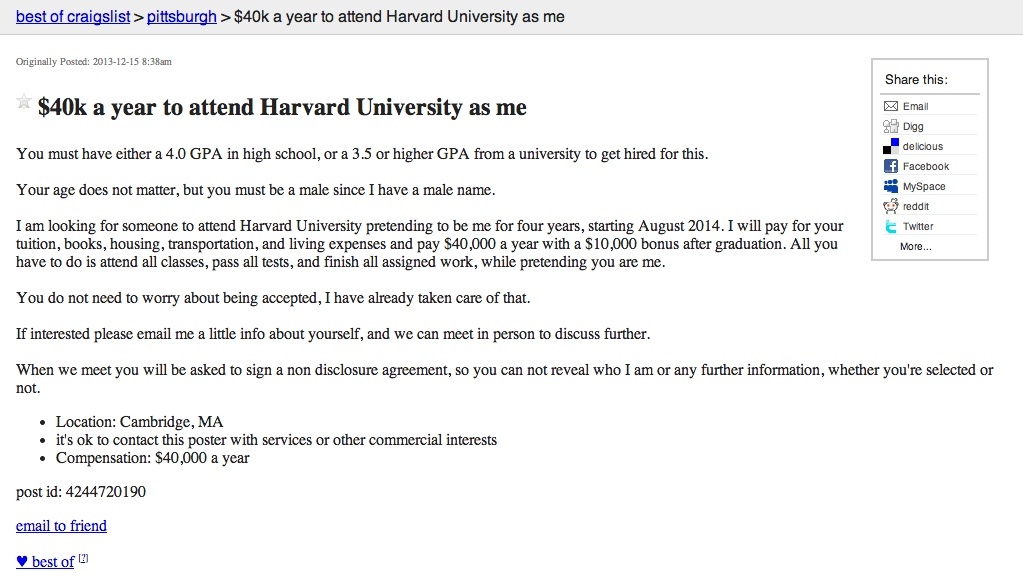Click the Digg share icon
1023x586 pixels.
tap(890, 126)
